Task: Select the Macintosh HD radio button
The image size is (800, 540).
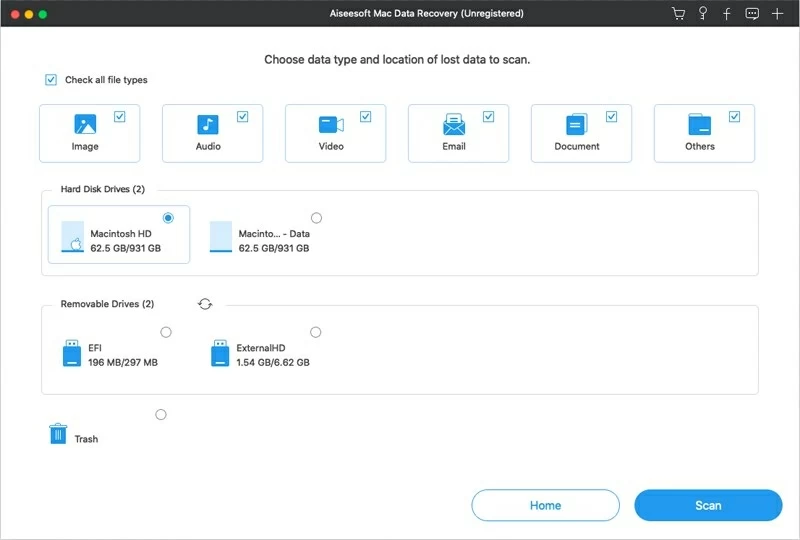Action: [x=168, y=218]
